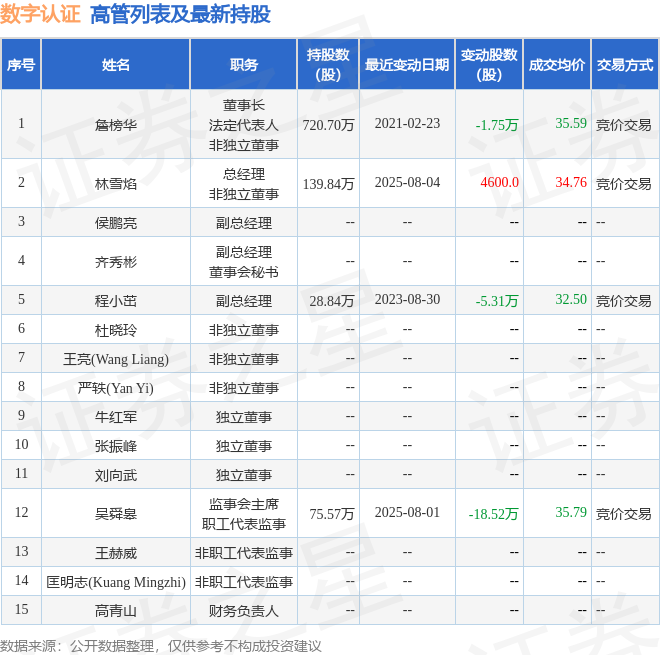Click the -1.75万 change value

[497, 125]
